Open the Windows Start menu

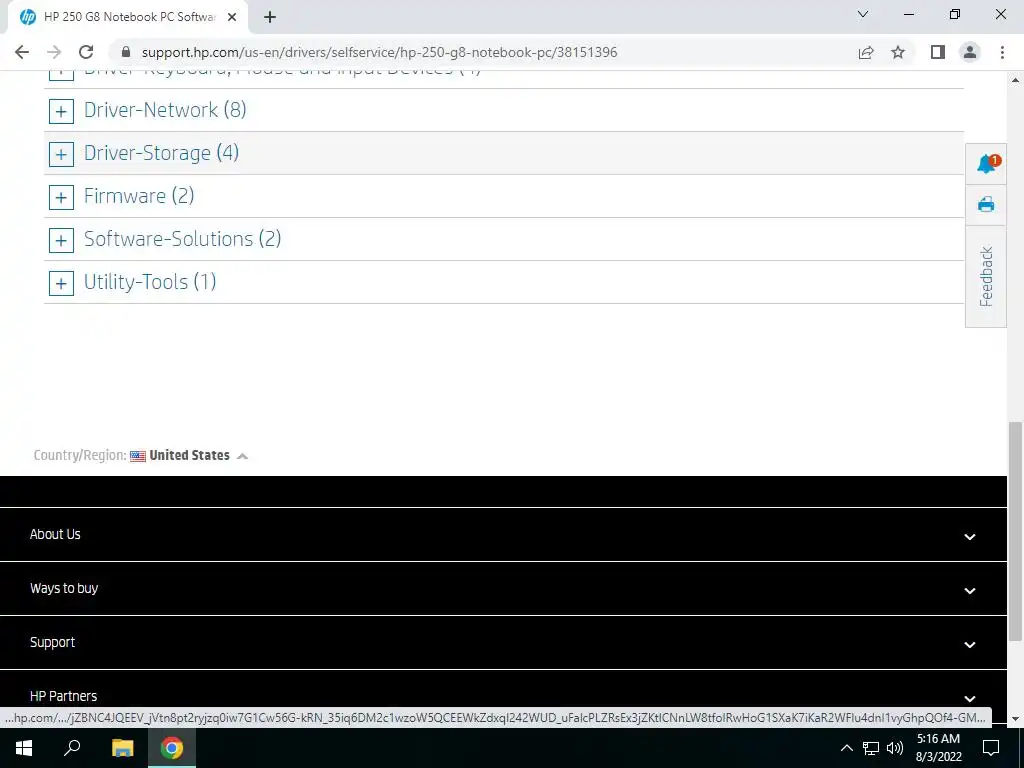click(24, 748)
